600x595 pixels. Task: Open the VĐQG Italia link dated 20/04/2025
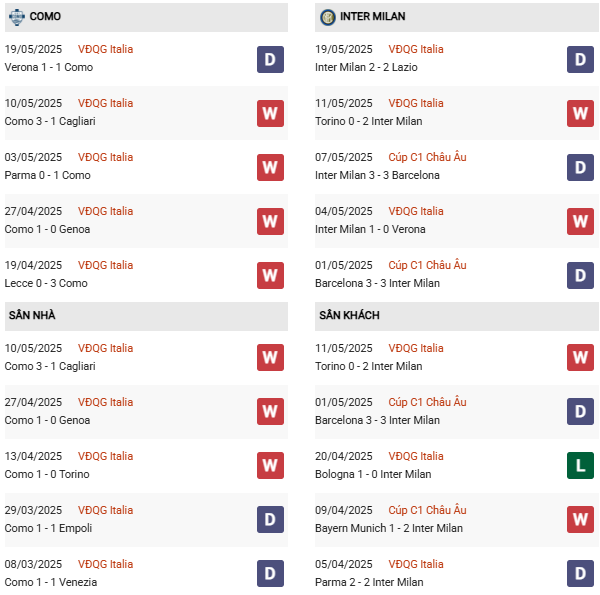pyautogui.click(x=416, y=456)
